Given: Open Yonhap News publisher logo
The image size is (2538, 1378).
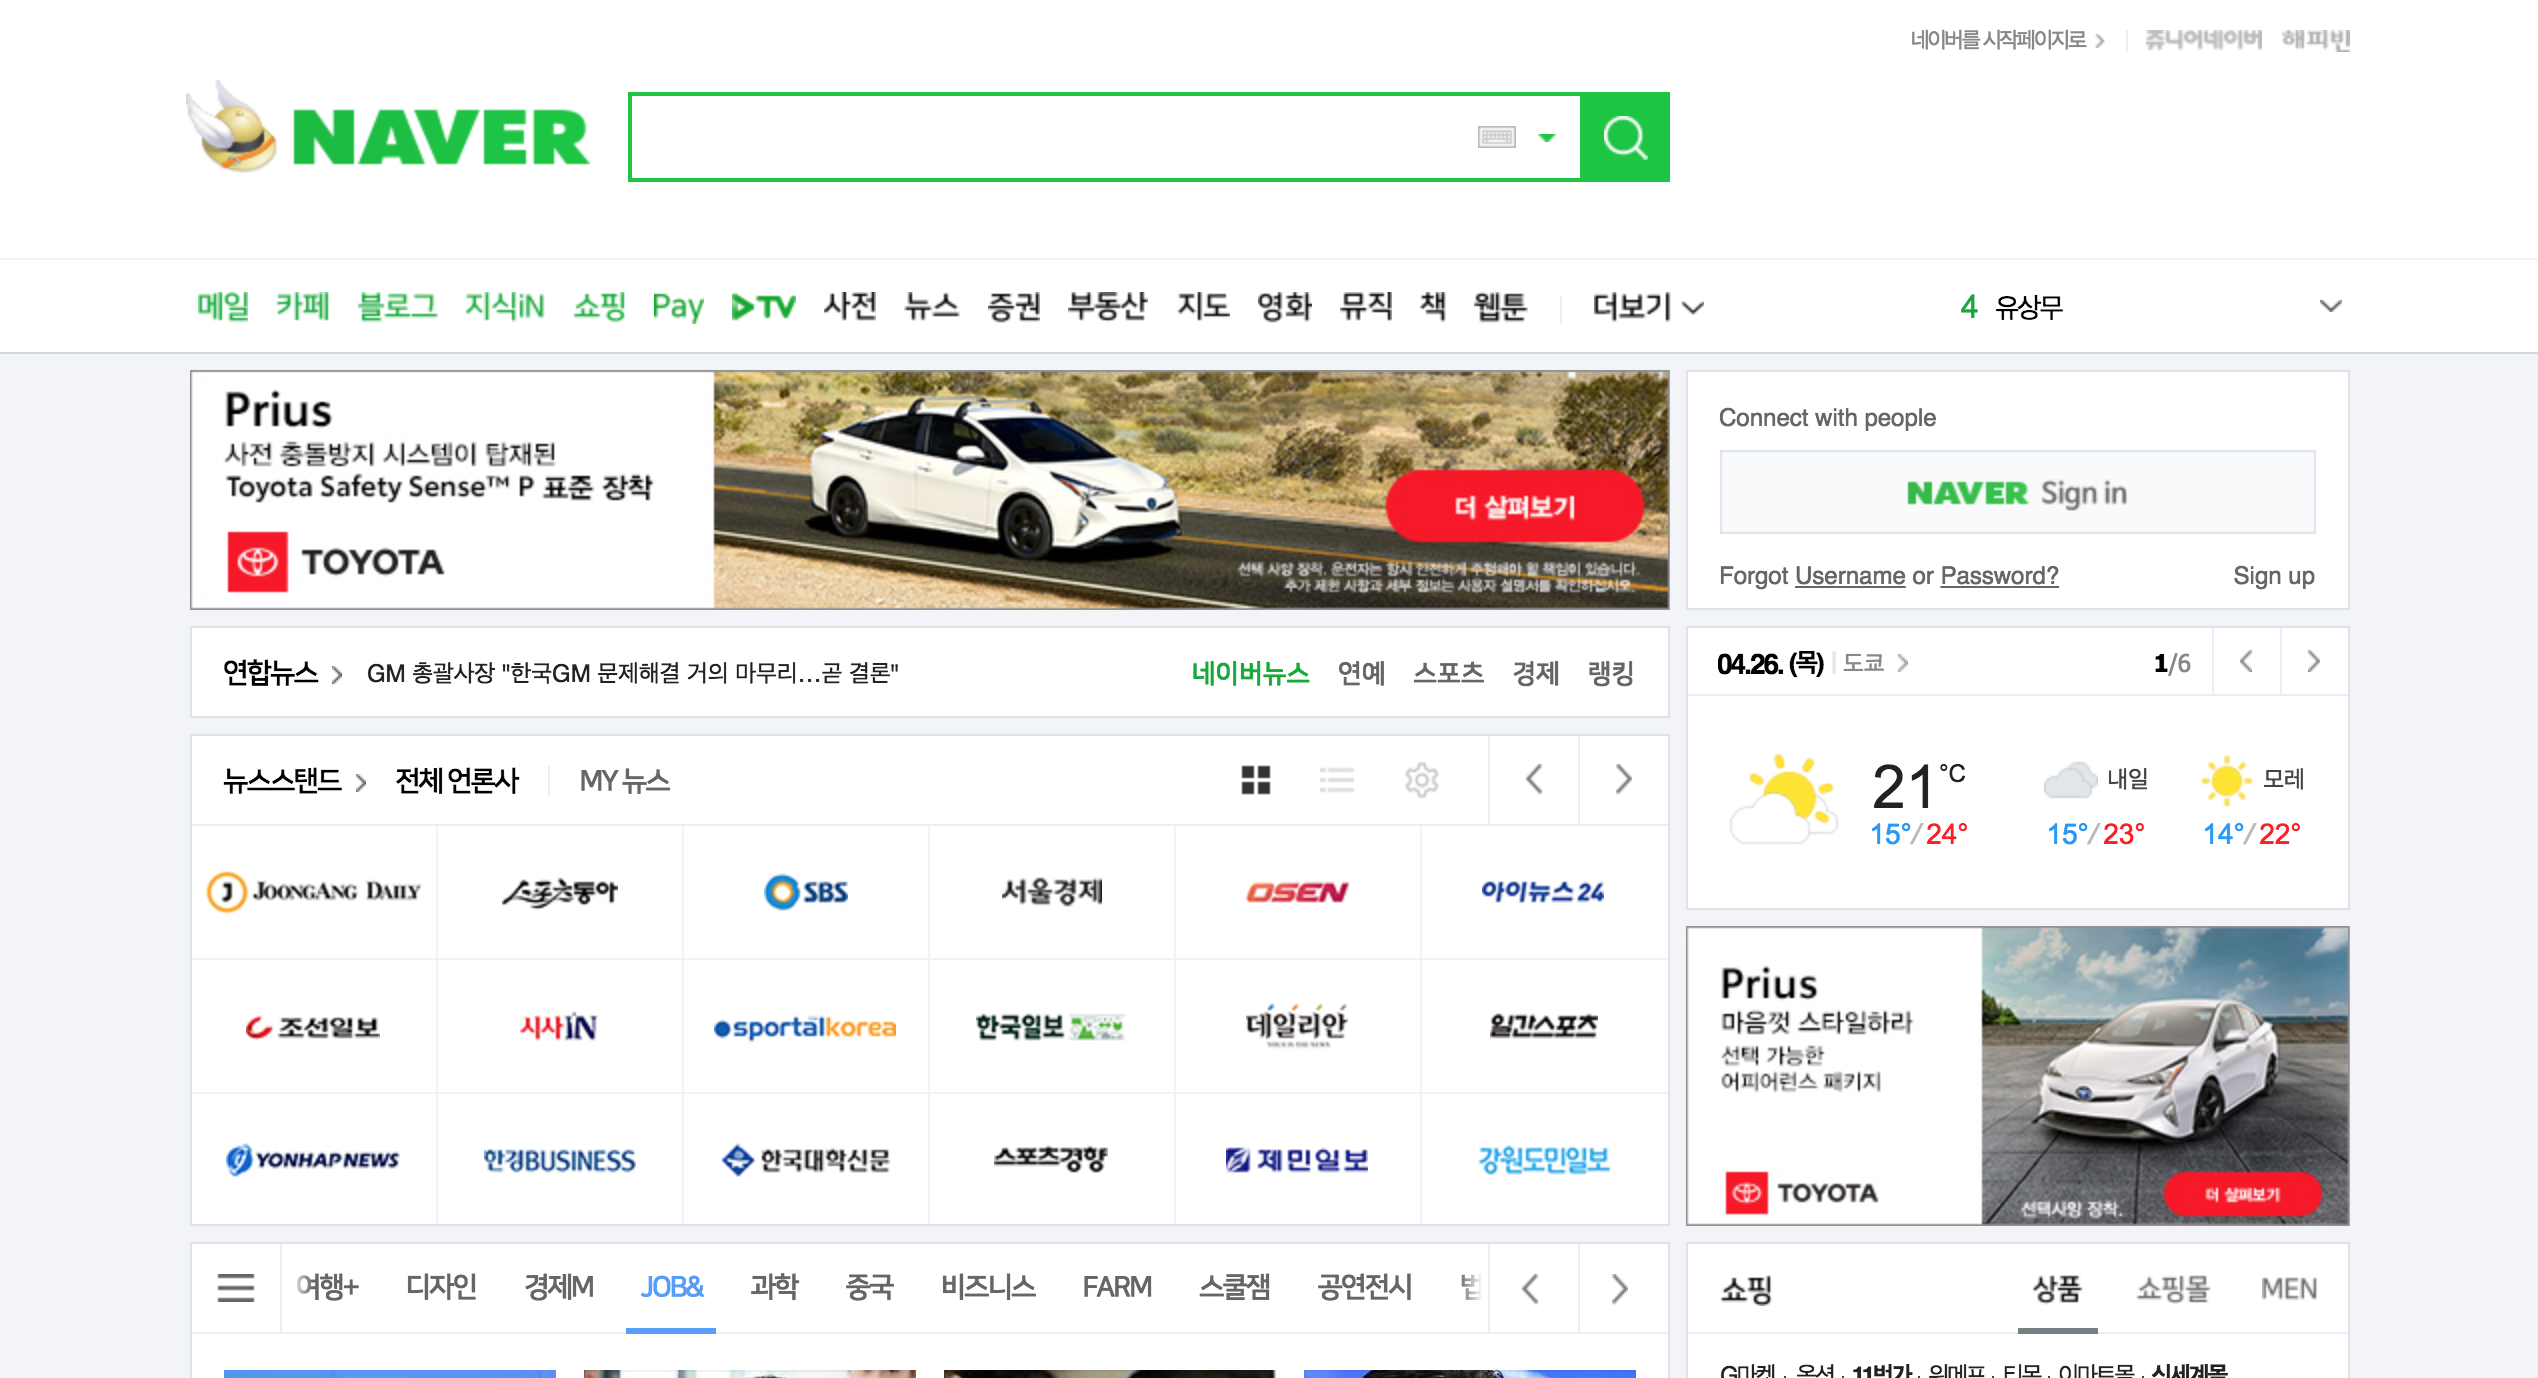Looking at the screenshot, I should click(313, 1160).
